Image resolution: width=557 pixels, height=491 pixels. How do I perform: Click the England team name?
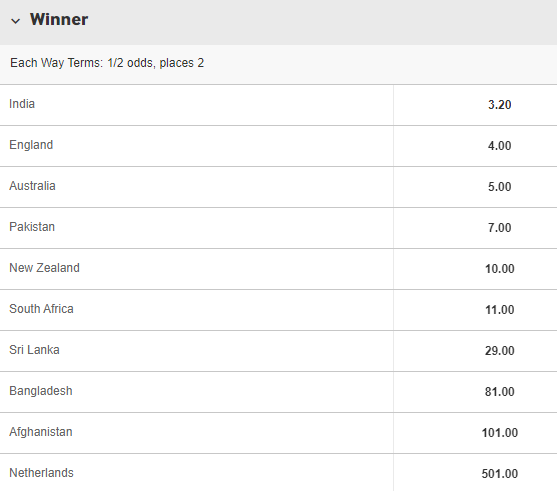tap(31, 145)
